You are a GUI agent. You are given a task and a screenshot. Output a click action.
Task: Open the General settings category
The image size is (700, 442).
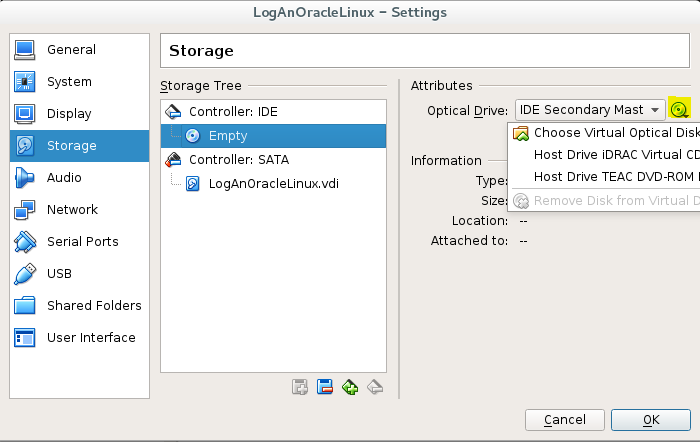[x=79, y=50]
